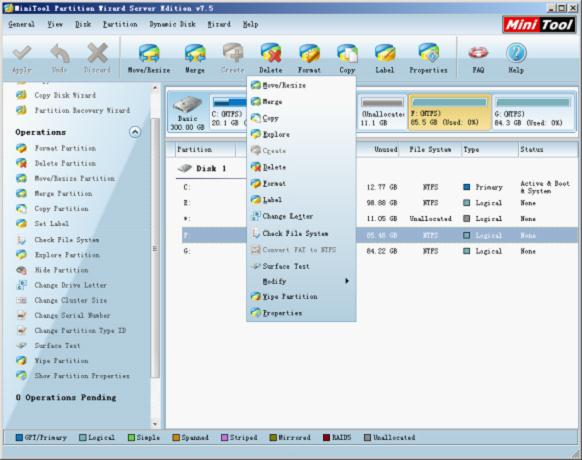Choose Properties in the context menu
The image size is (582, 460).
[x=301, y=313]
